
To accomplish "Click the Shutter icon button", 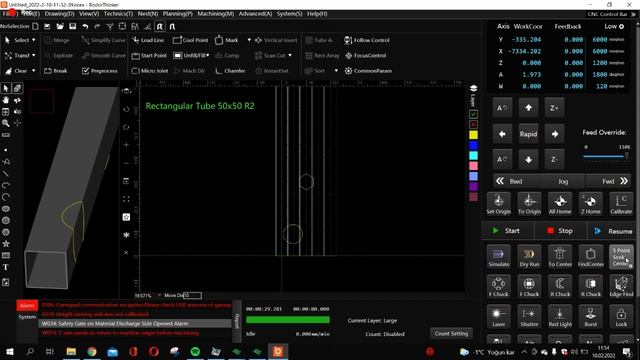I will point(529,316).
